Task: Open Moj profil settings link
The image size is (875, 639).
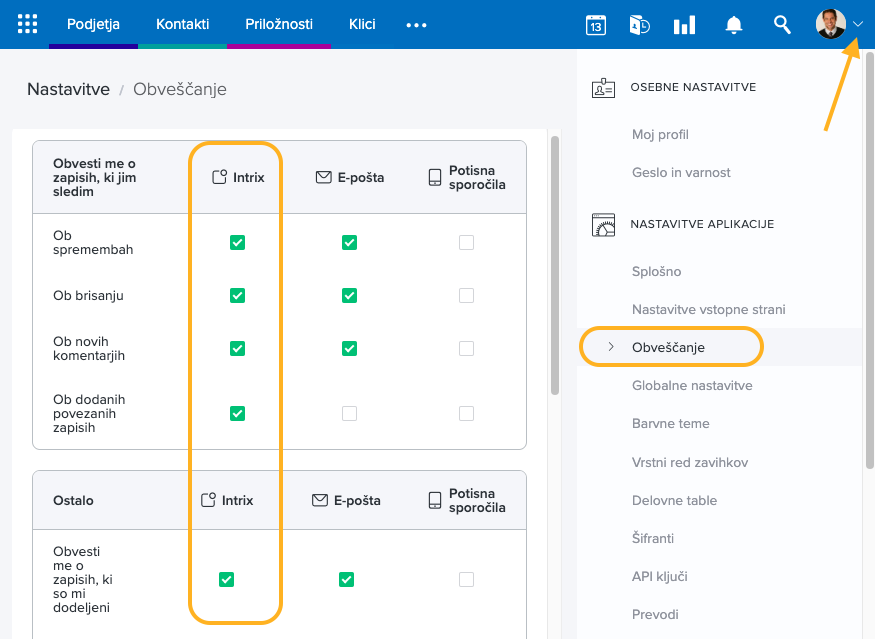Action: tap(660, 134)
